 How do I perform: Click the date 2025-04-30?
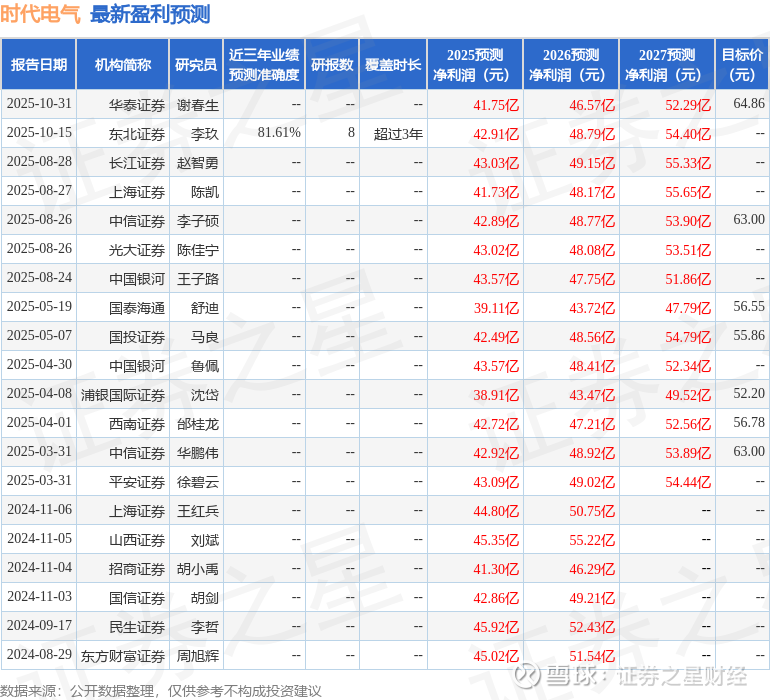(x=39, y=364)
